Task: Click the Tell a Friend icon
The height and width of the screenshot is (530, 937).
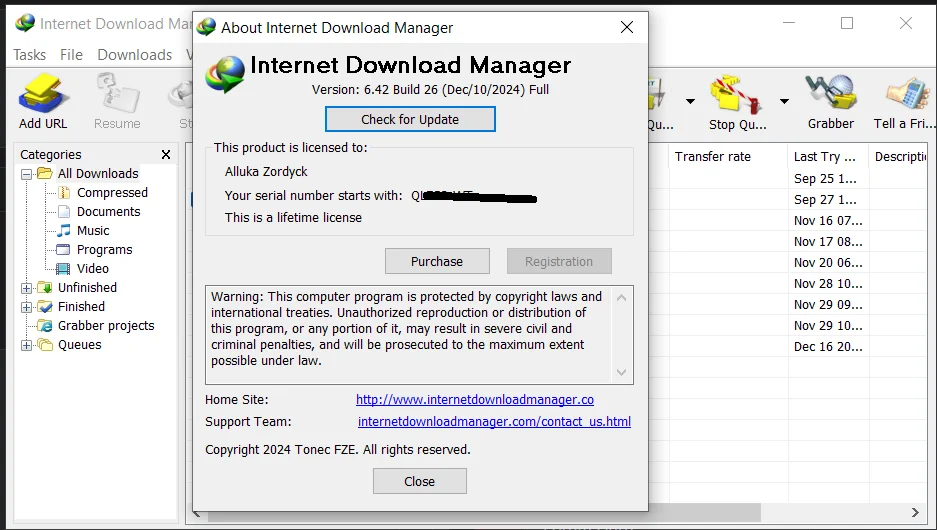Action: [x=907, y=94]
